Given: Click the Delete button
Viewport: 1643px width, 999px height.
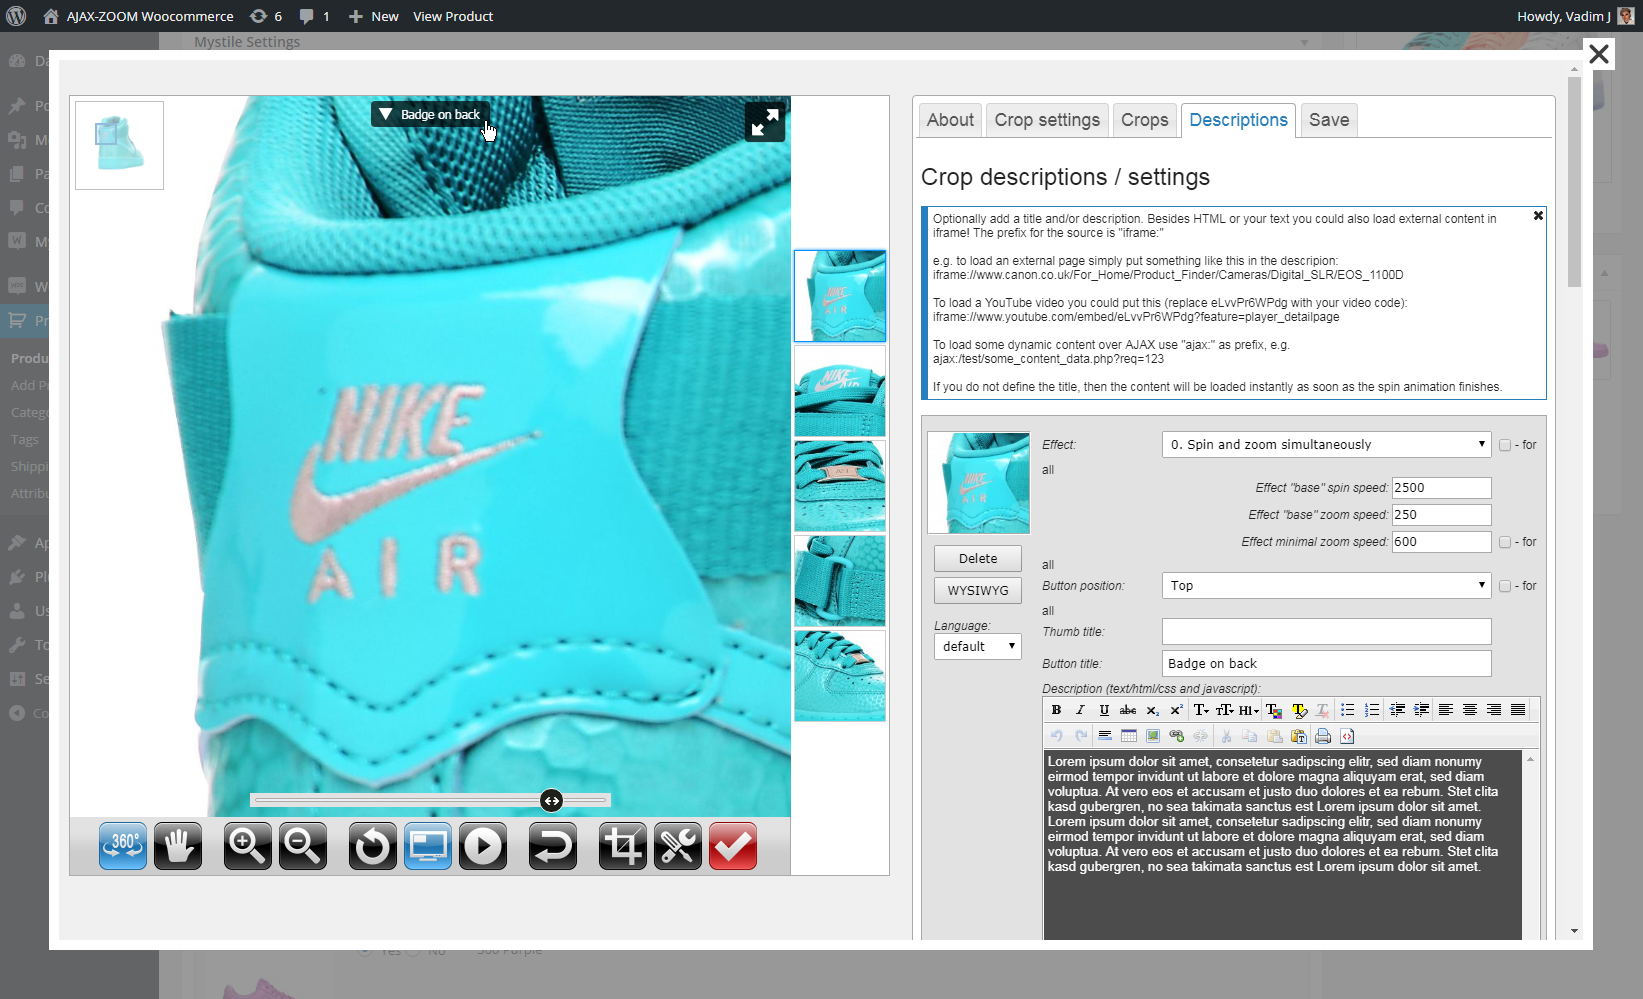Looking at the screenshot, I should click(x=978, y=559).
